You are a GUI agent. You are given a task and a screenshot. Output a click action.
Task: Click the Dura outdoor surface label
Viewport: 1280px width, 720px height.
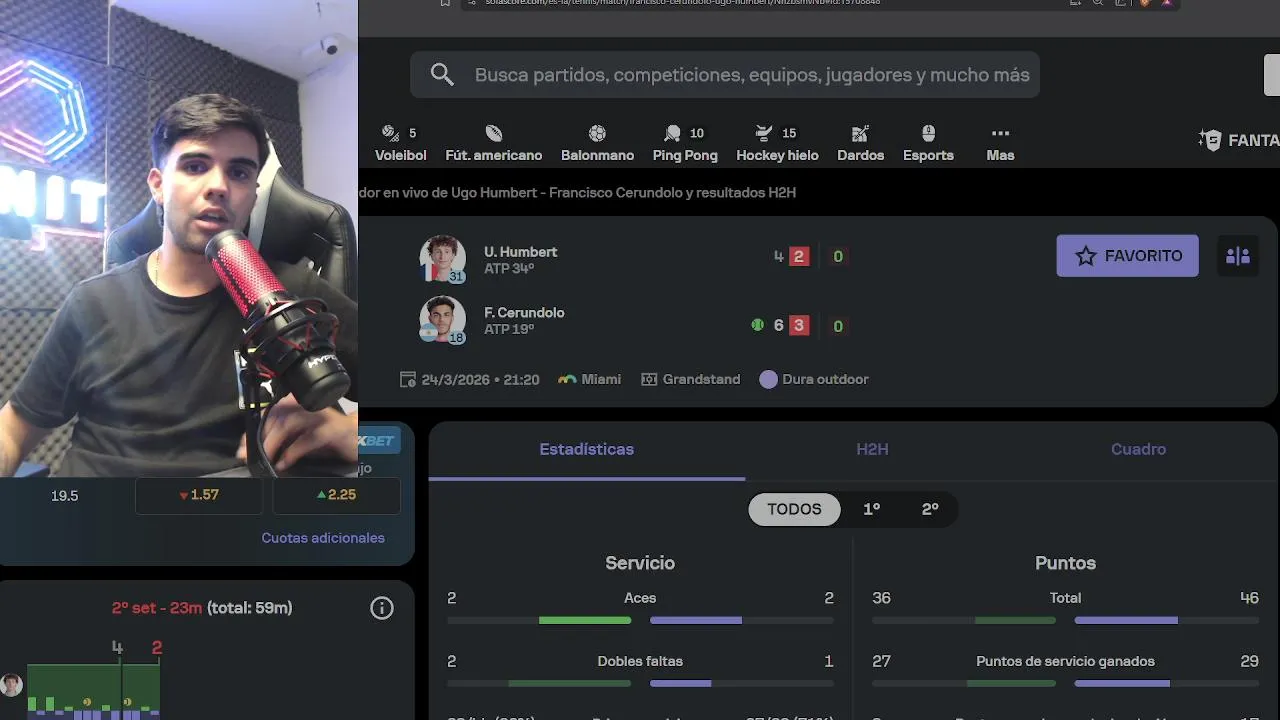[814, 380]
